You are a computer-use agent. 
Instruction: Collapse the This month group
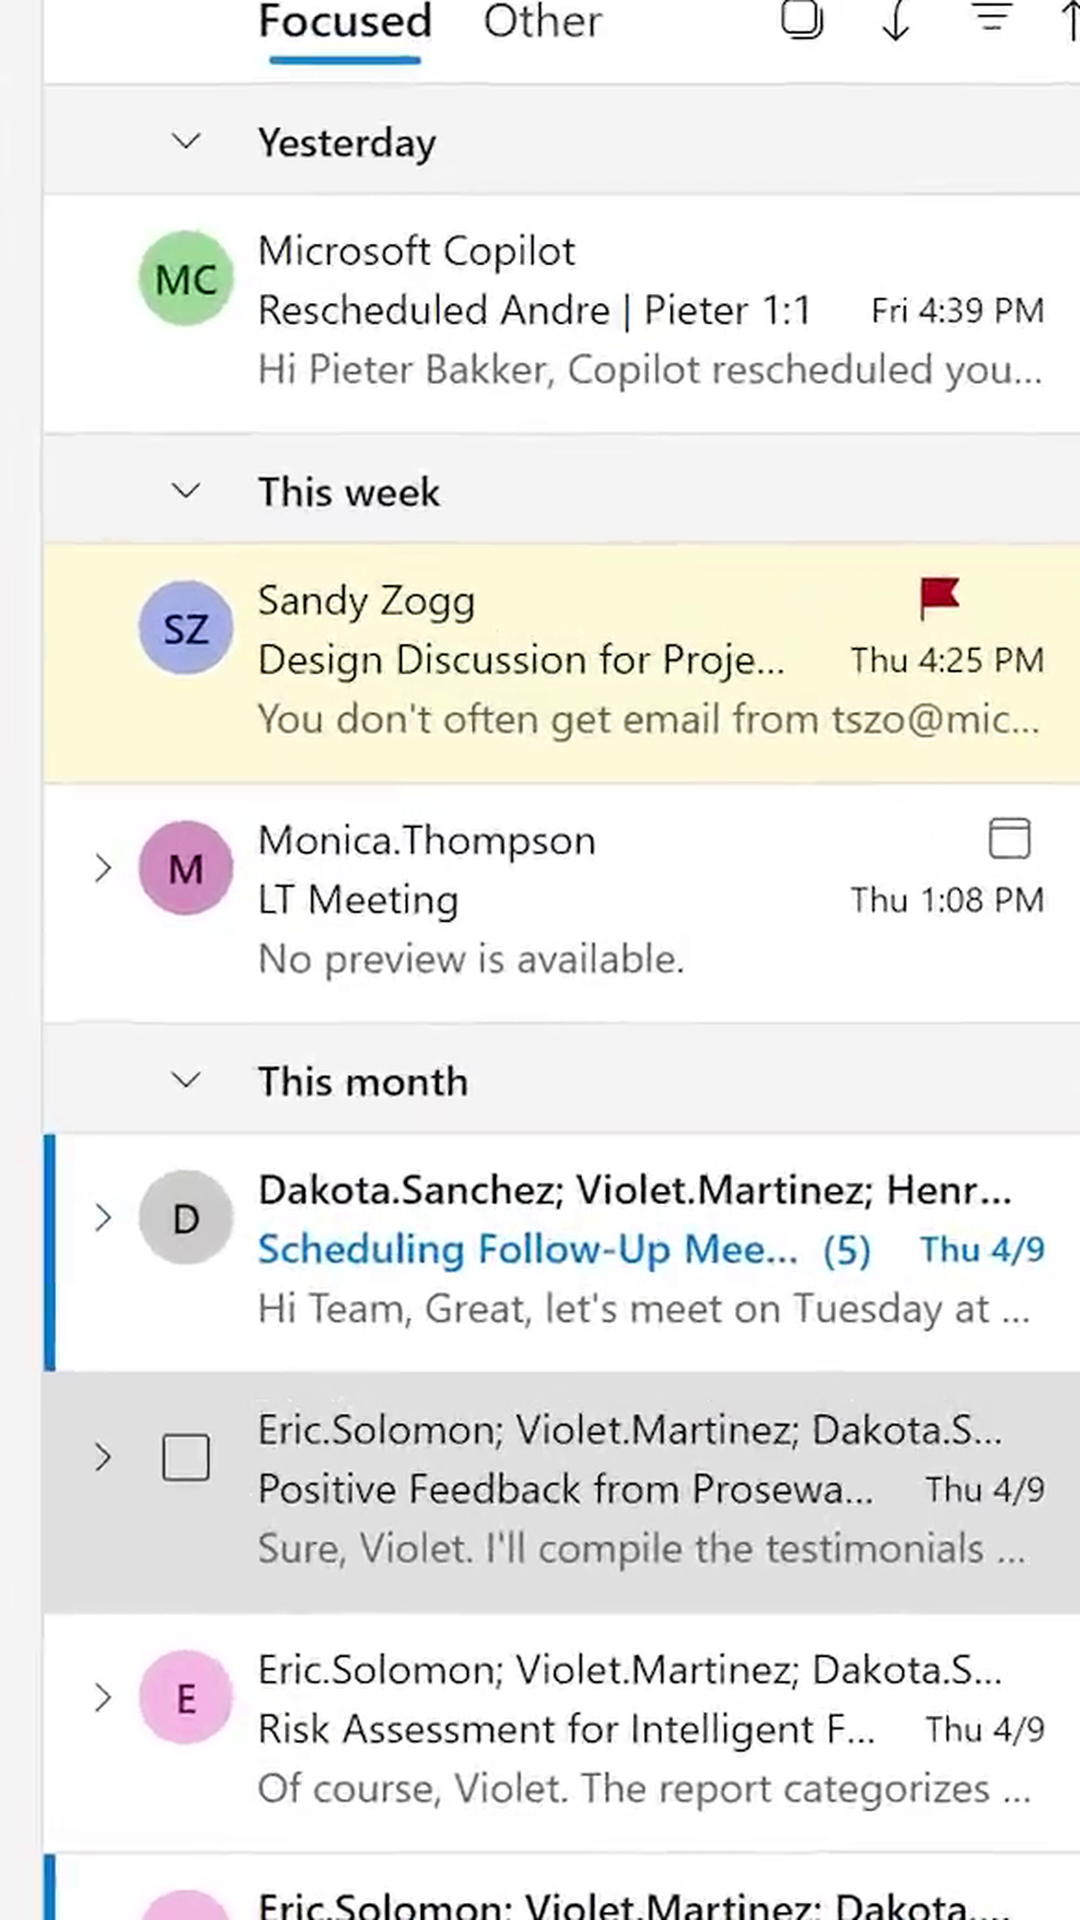(185, 1080)
